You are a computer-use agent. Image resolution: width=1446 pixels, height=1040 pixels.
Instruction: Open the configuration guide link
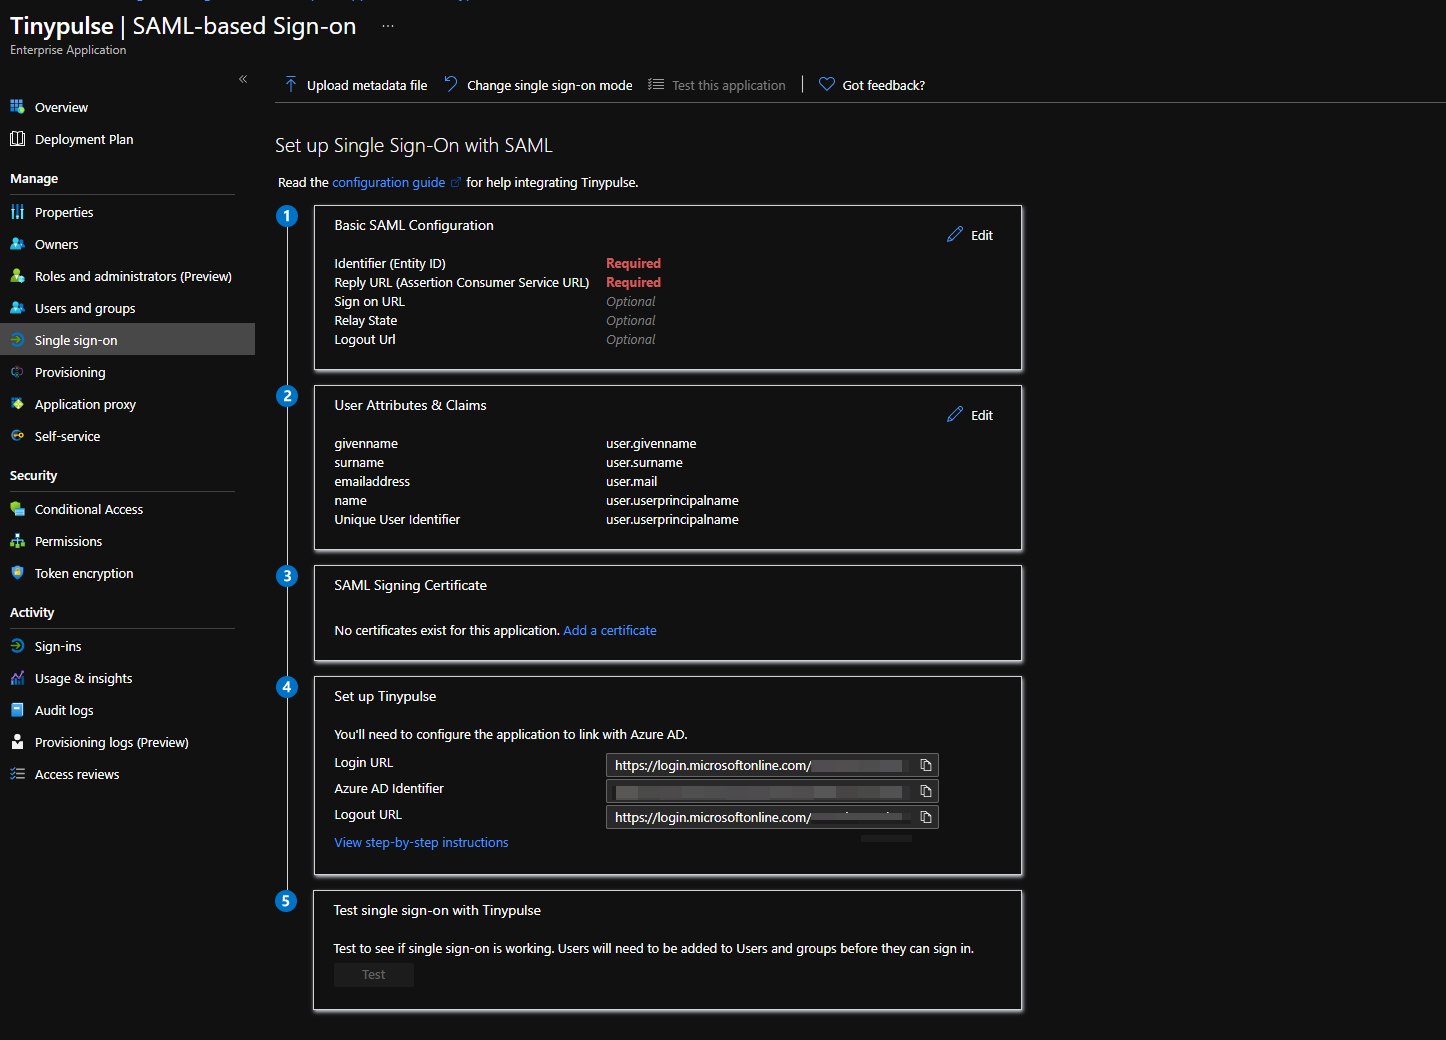(x=388, y=182)
